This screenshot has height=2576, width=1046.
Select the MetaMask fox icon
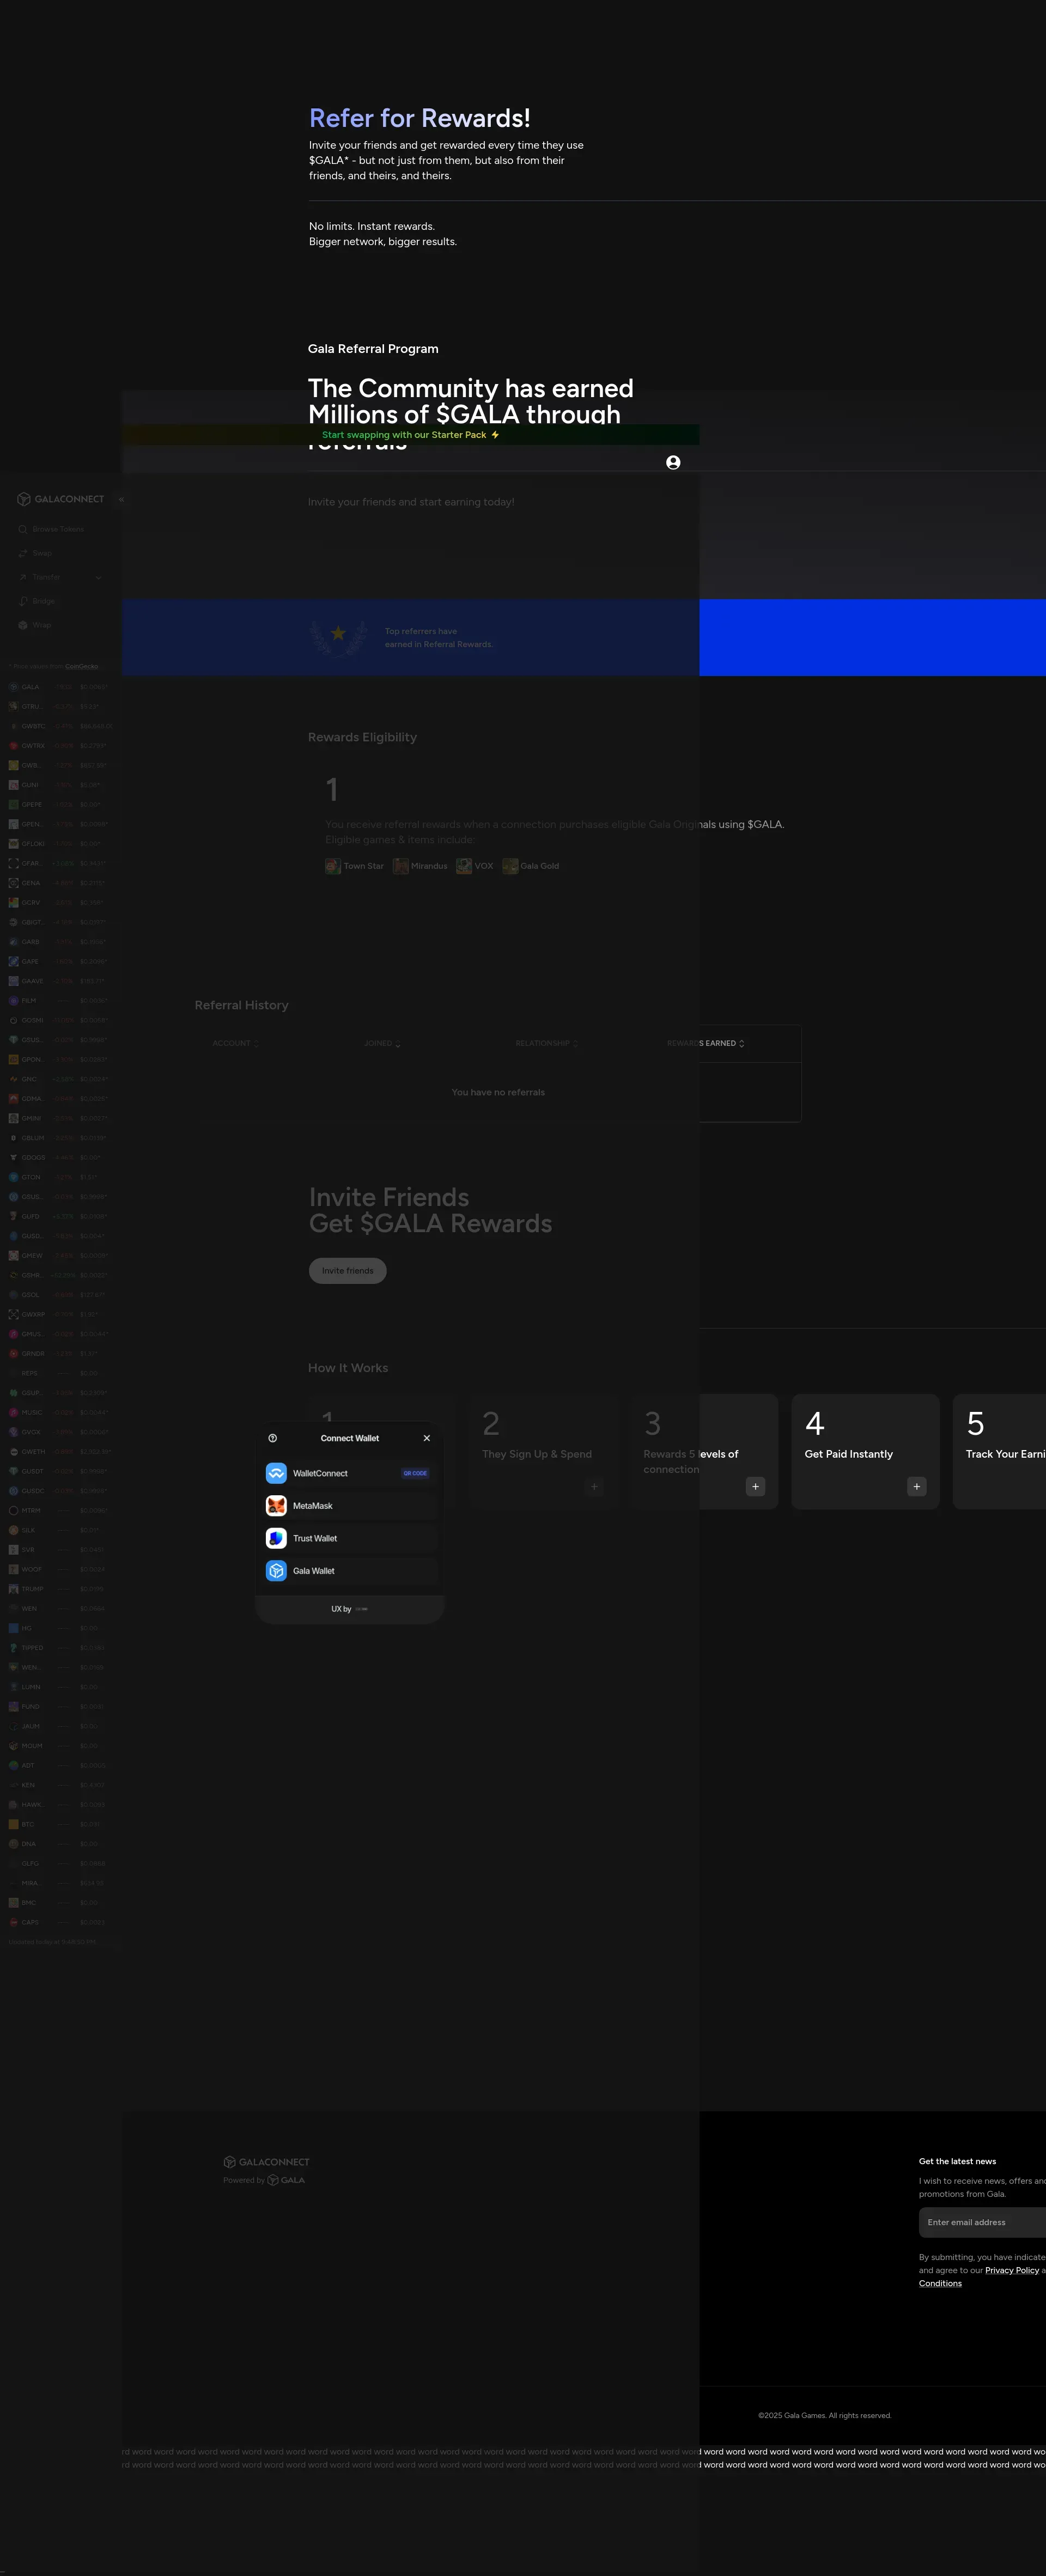[x=277, y=1506]
